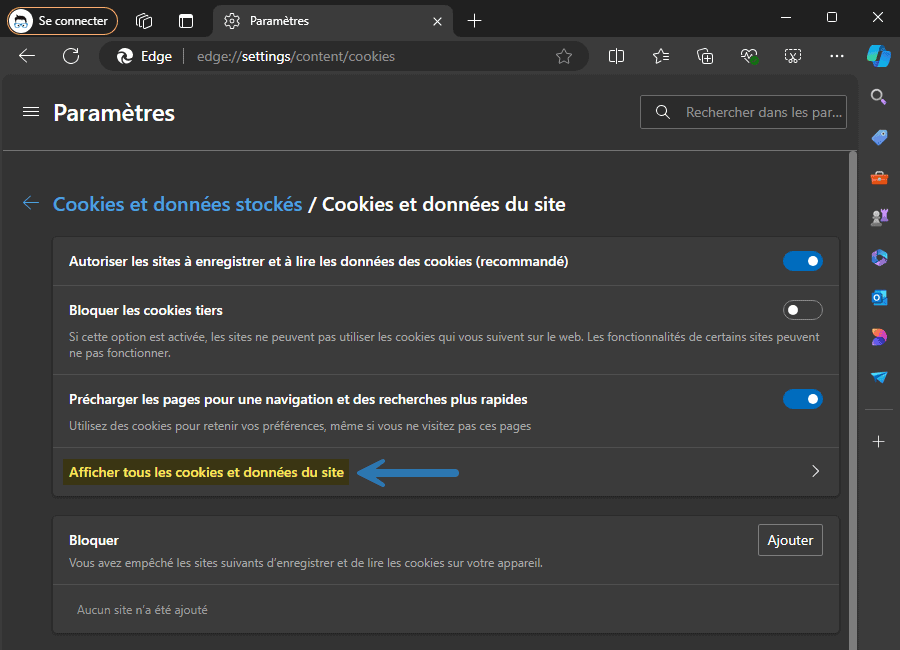The height and width of the screenshot is (650, 900).
Task: Open the Collections icon
Action: pos(705,56)
